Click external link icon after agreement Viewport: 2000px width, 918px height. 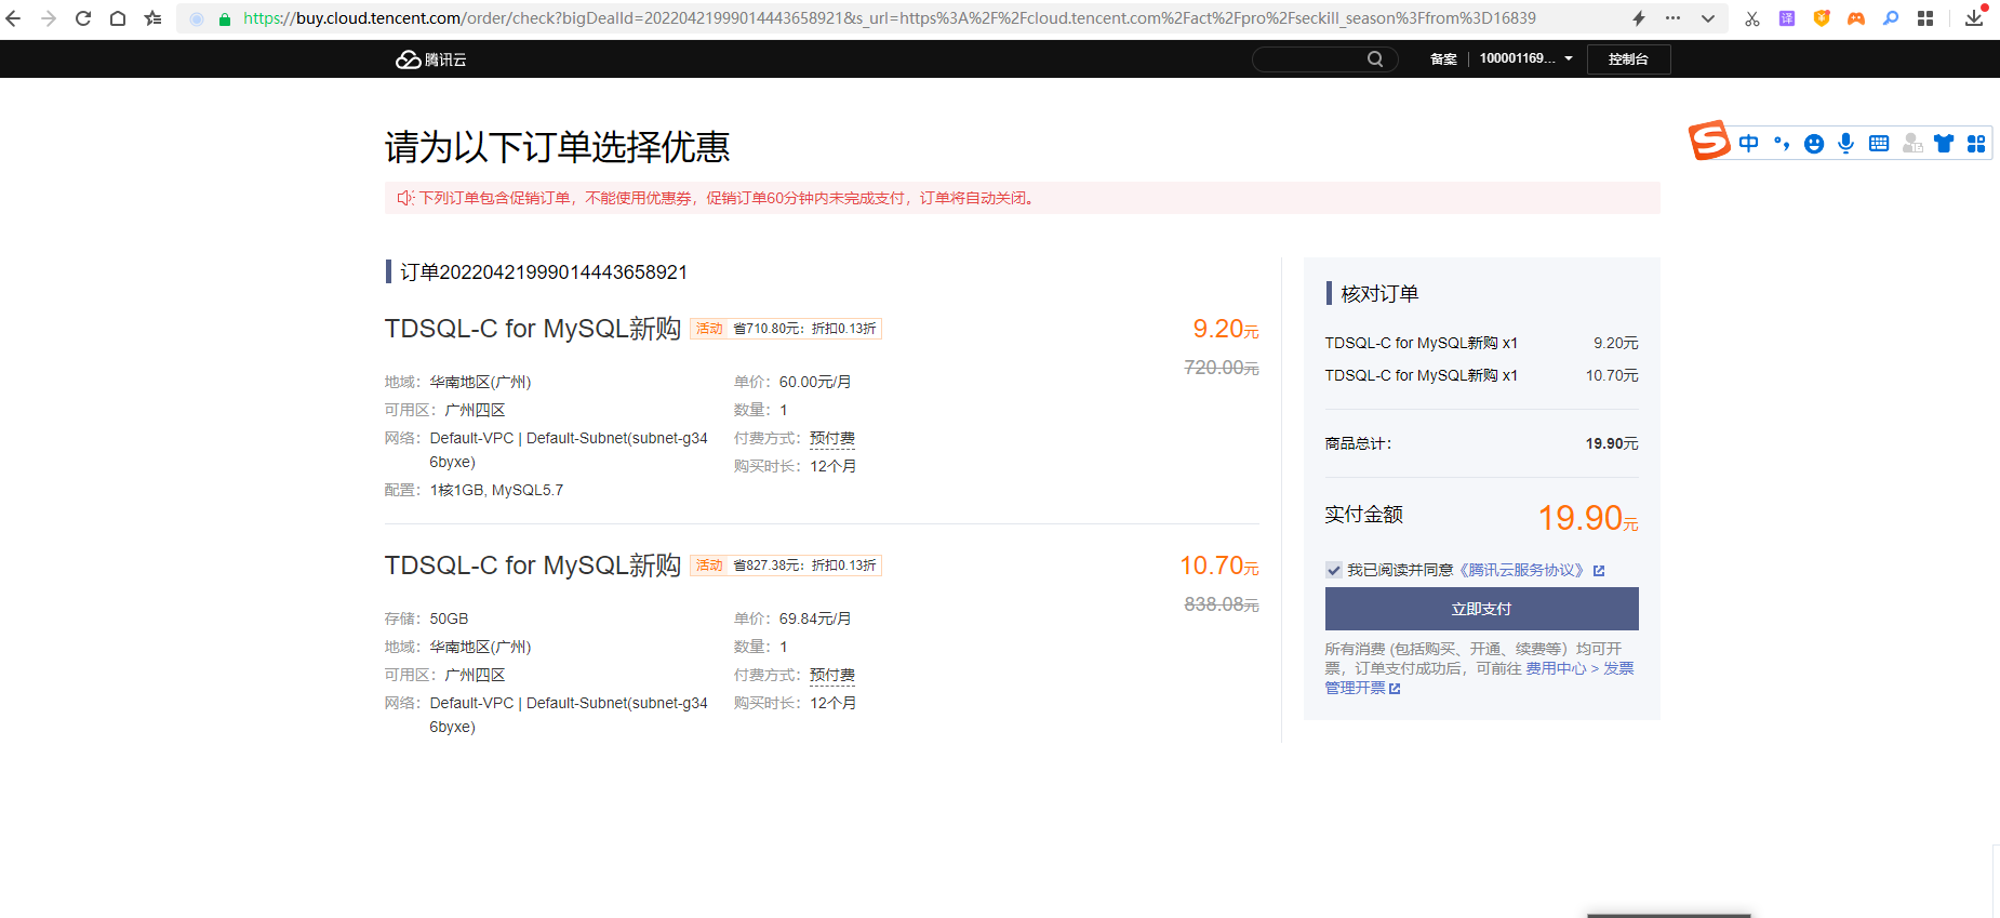[x=1599, y=570]
